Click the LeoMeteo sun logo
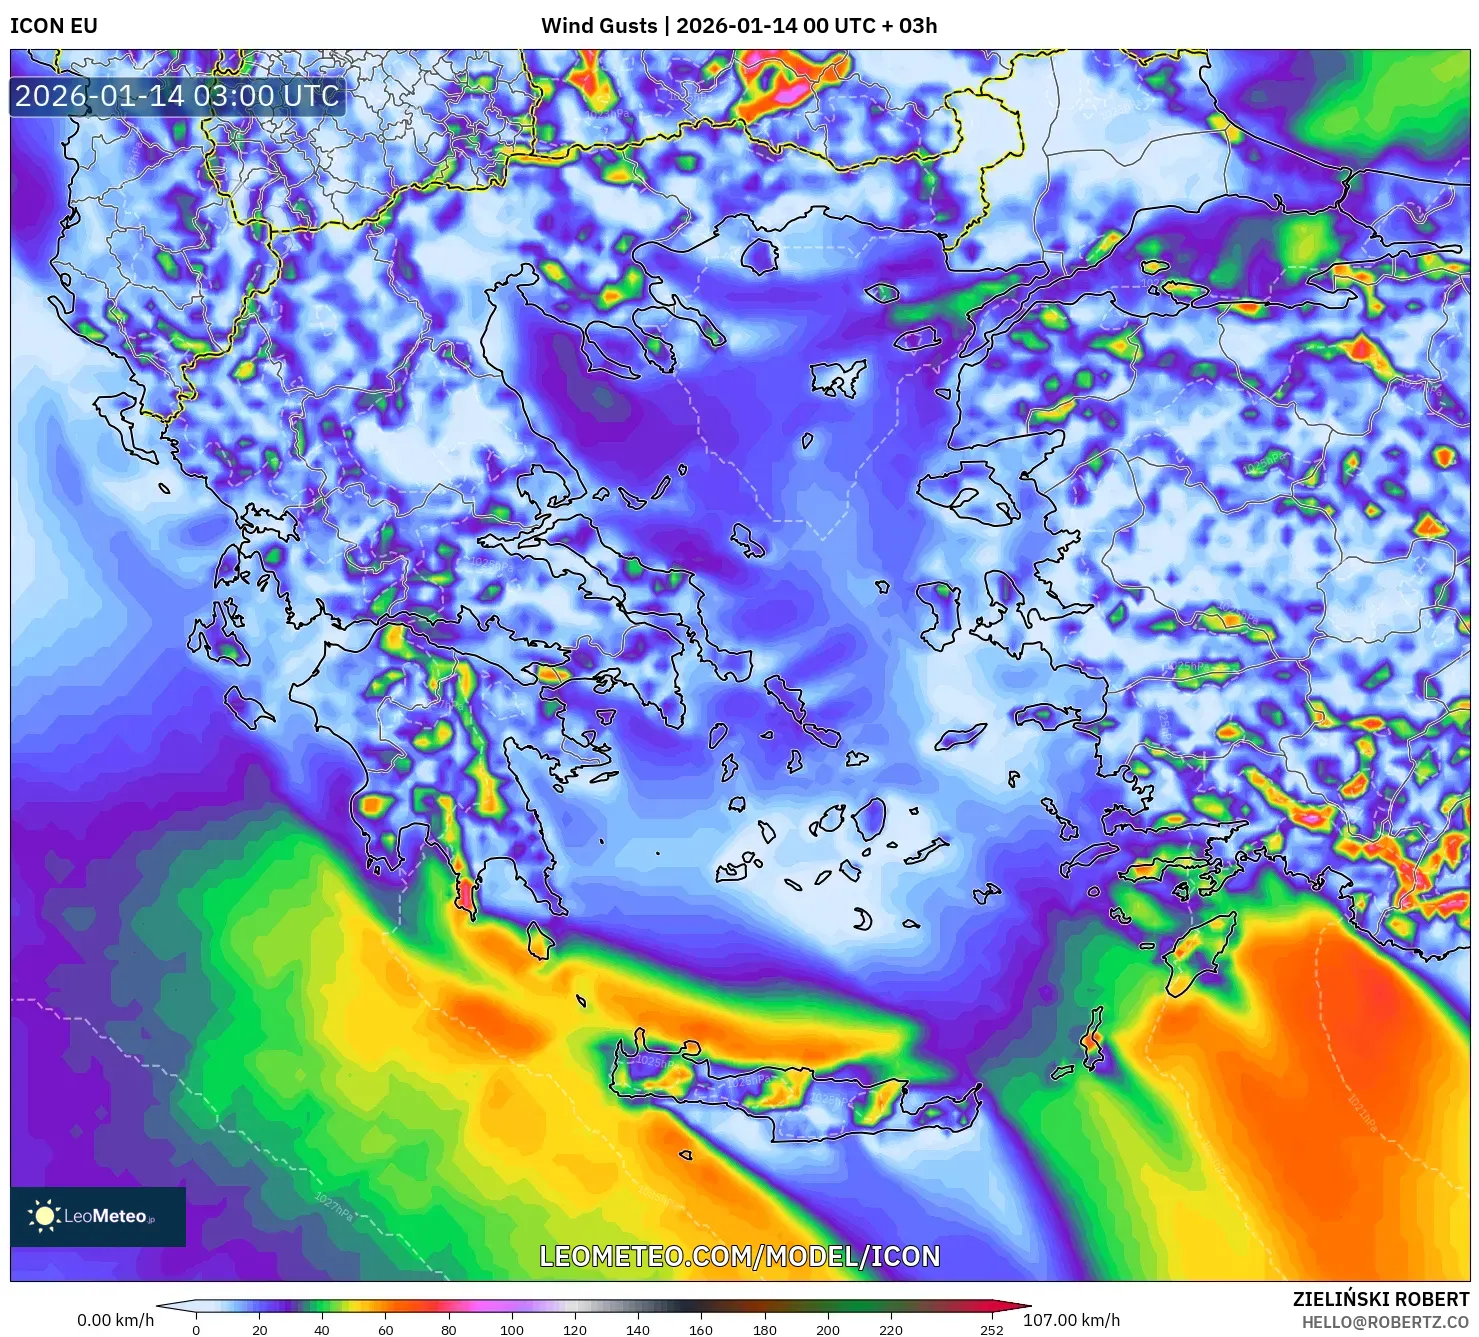 [x=44, y=1215]
